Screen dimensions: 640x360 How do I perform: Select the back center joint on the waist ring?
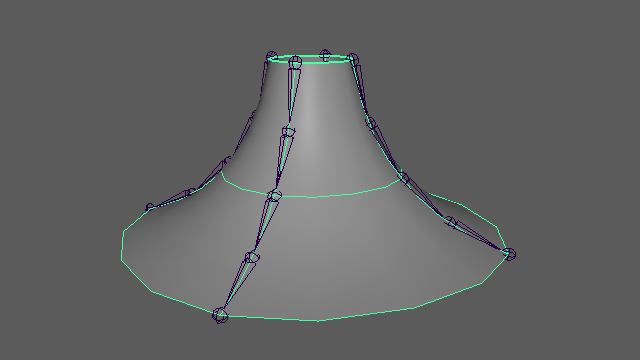tap(325, 55)
